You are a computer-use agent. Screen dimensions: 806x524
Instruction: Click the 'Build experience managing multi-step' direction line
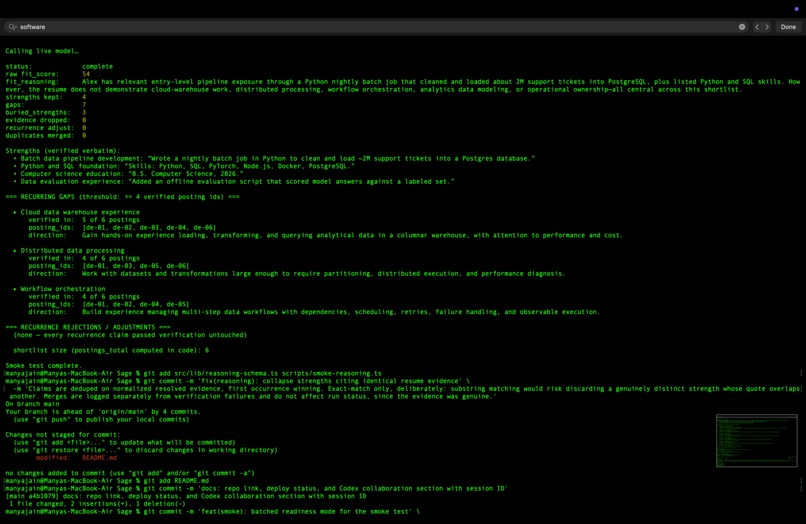click(341, 312)
